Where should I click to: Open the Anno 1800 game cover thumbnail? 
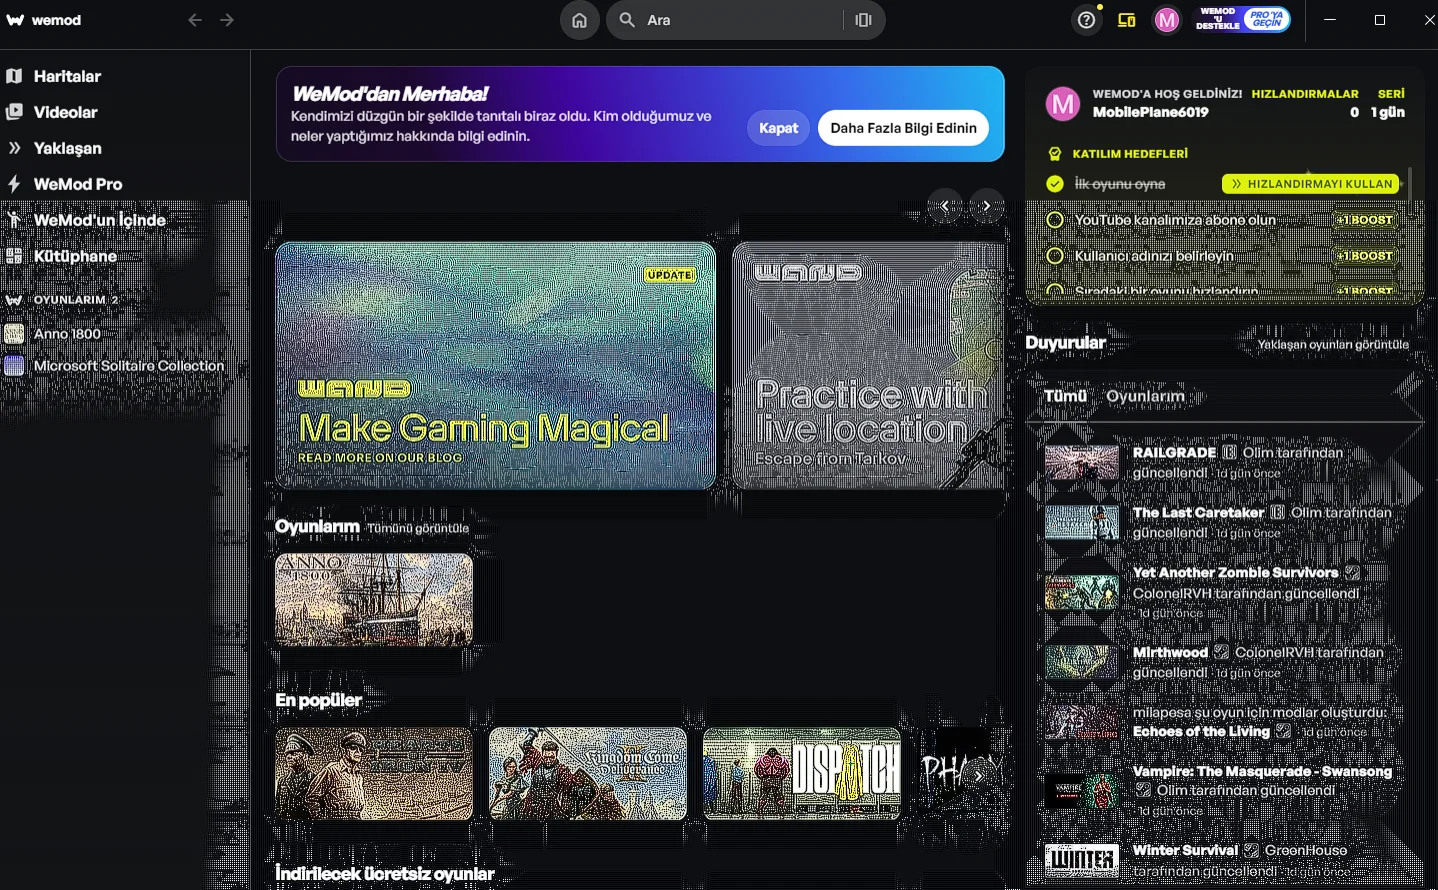(374, 599)
